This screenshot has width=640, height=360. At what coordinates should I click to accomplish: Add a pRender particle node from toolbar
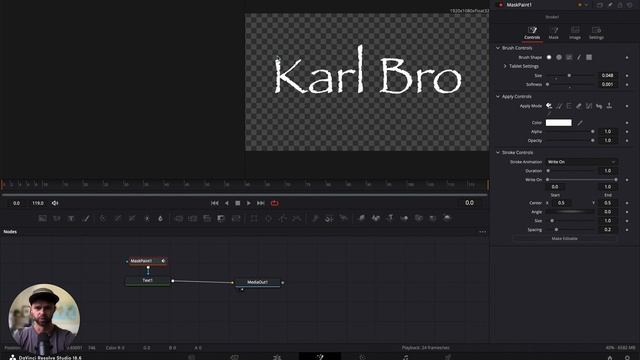pos(344,218)
